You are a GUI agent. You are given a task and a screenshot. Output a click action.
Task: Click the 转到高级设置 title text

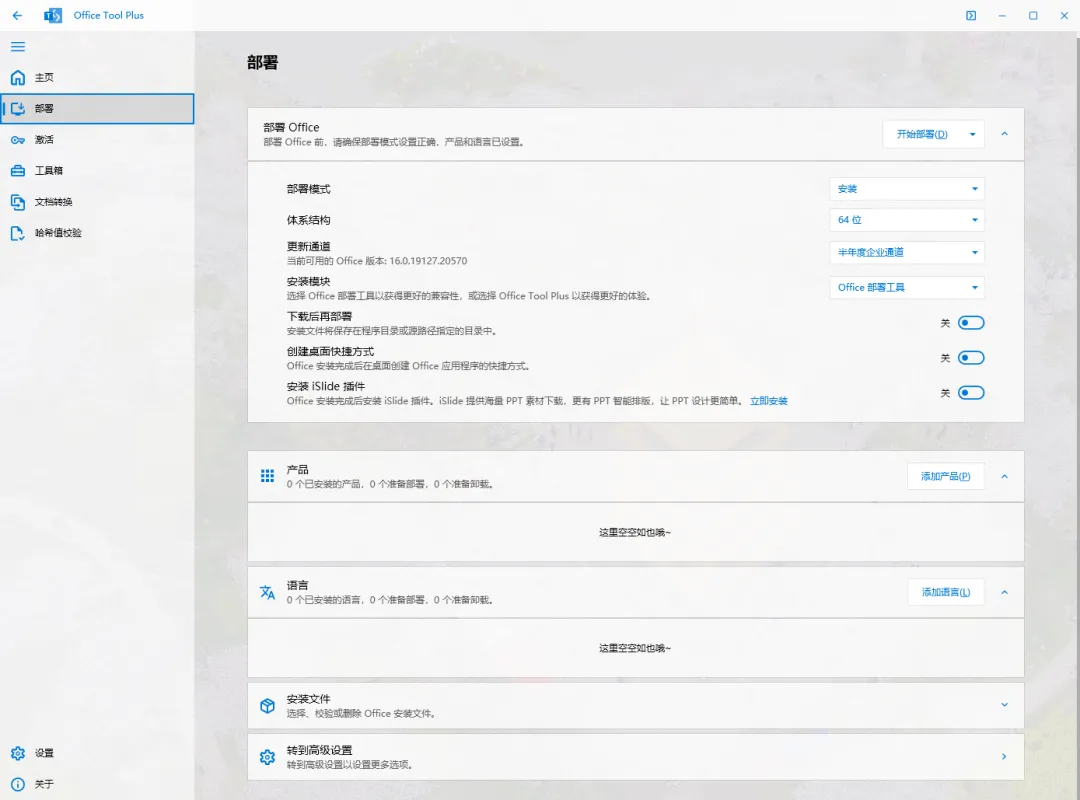click(x=320, y=750)
